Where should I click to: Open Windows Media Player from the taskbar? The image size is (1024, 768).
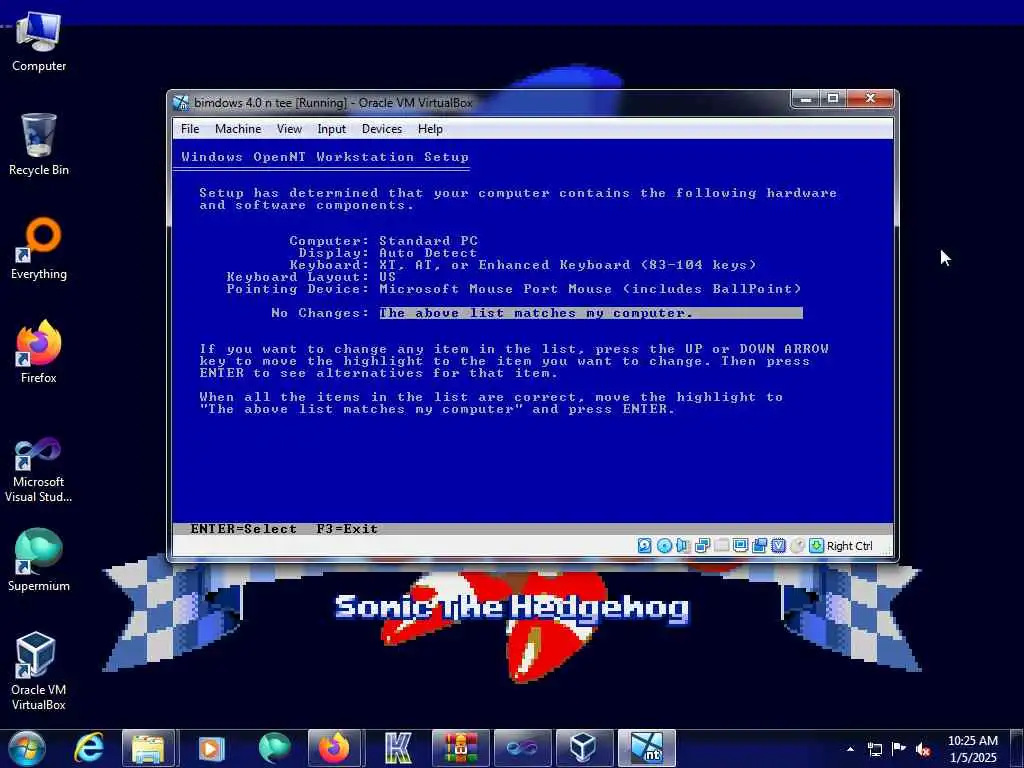(x=210, y=748)
